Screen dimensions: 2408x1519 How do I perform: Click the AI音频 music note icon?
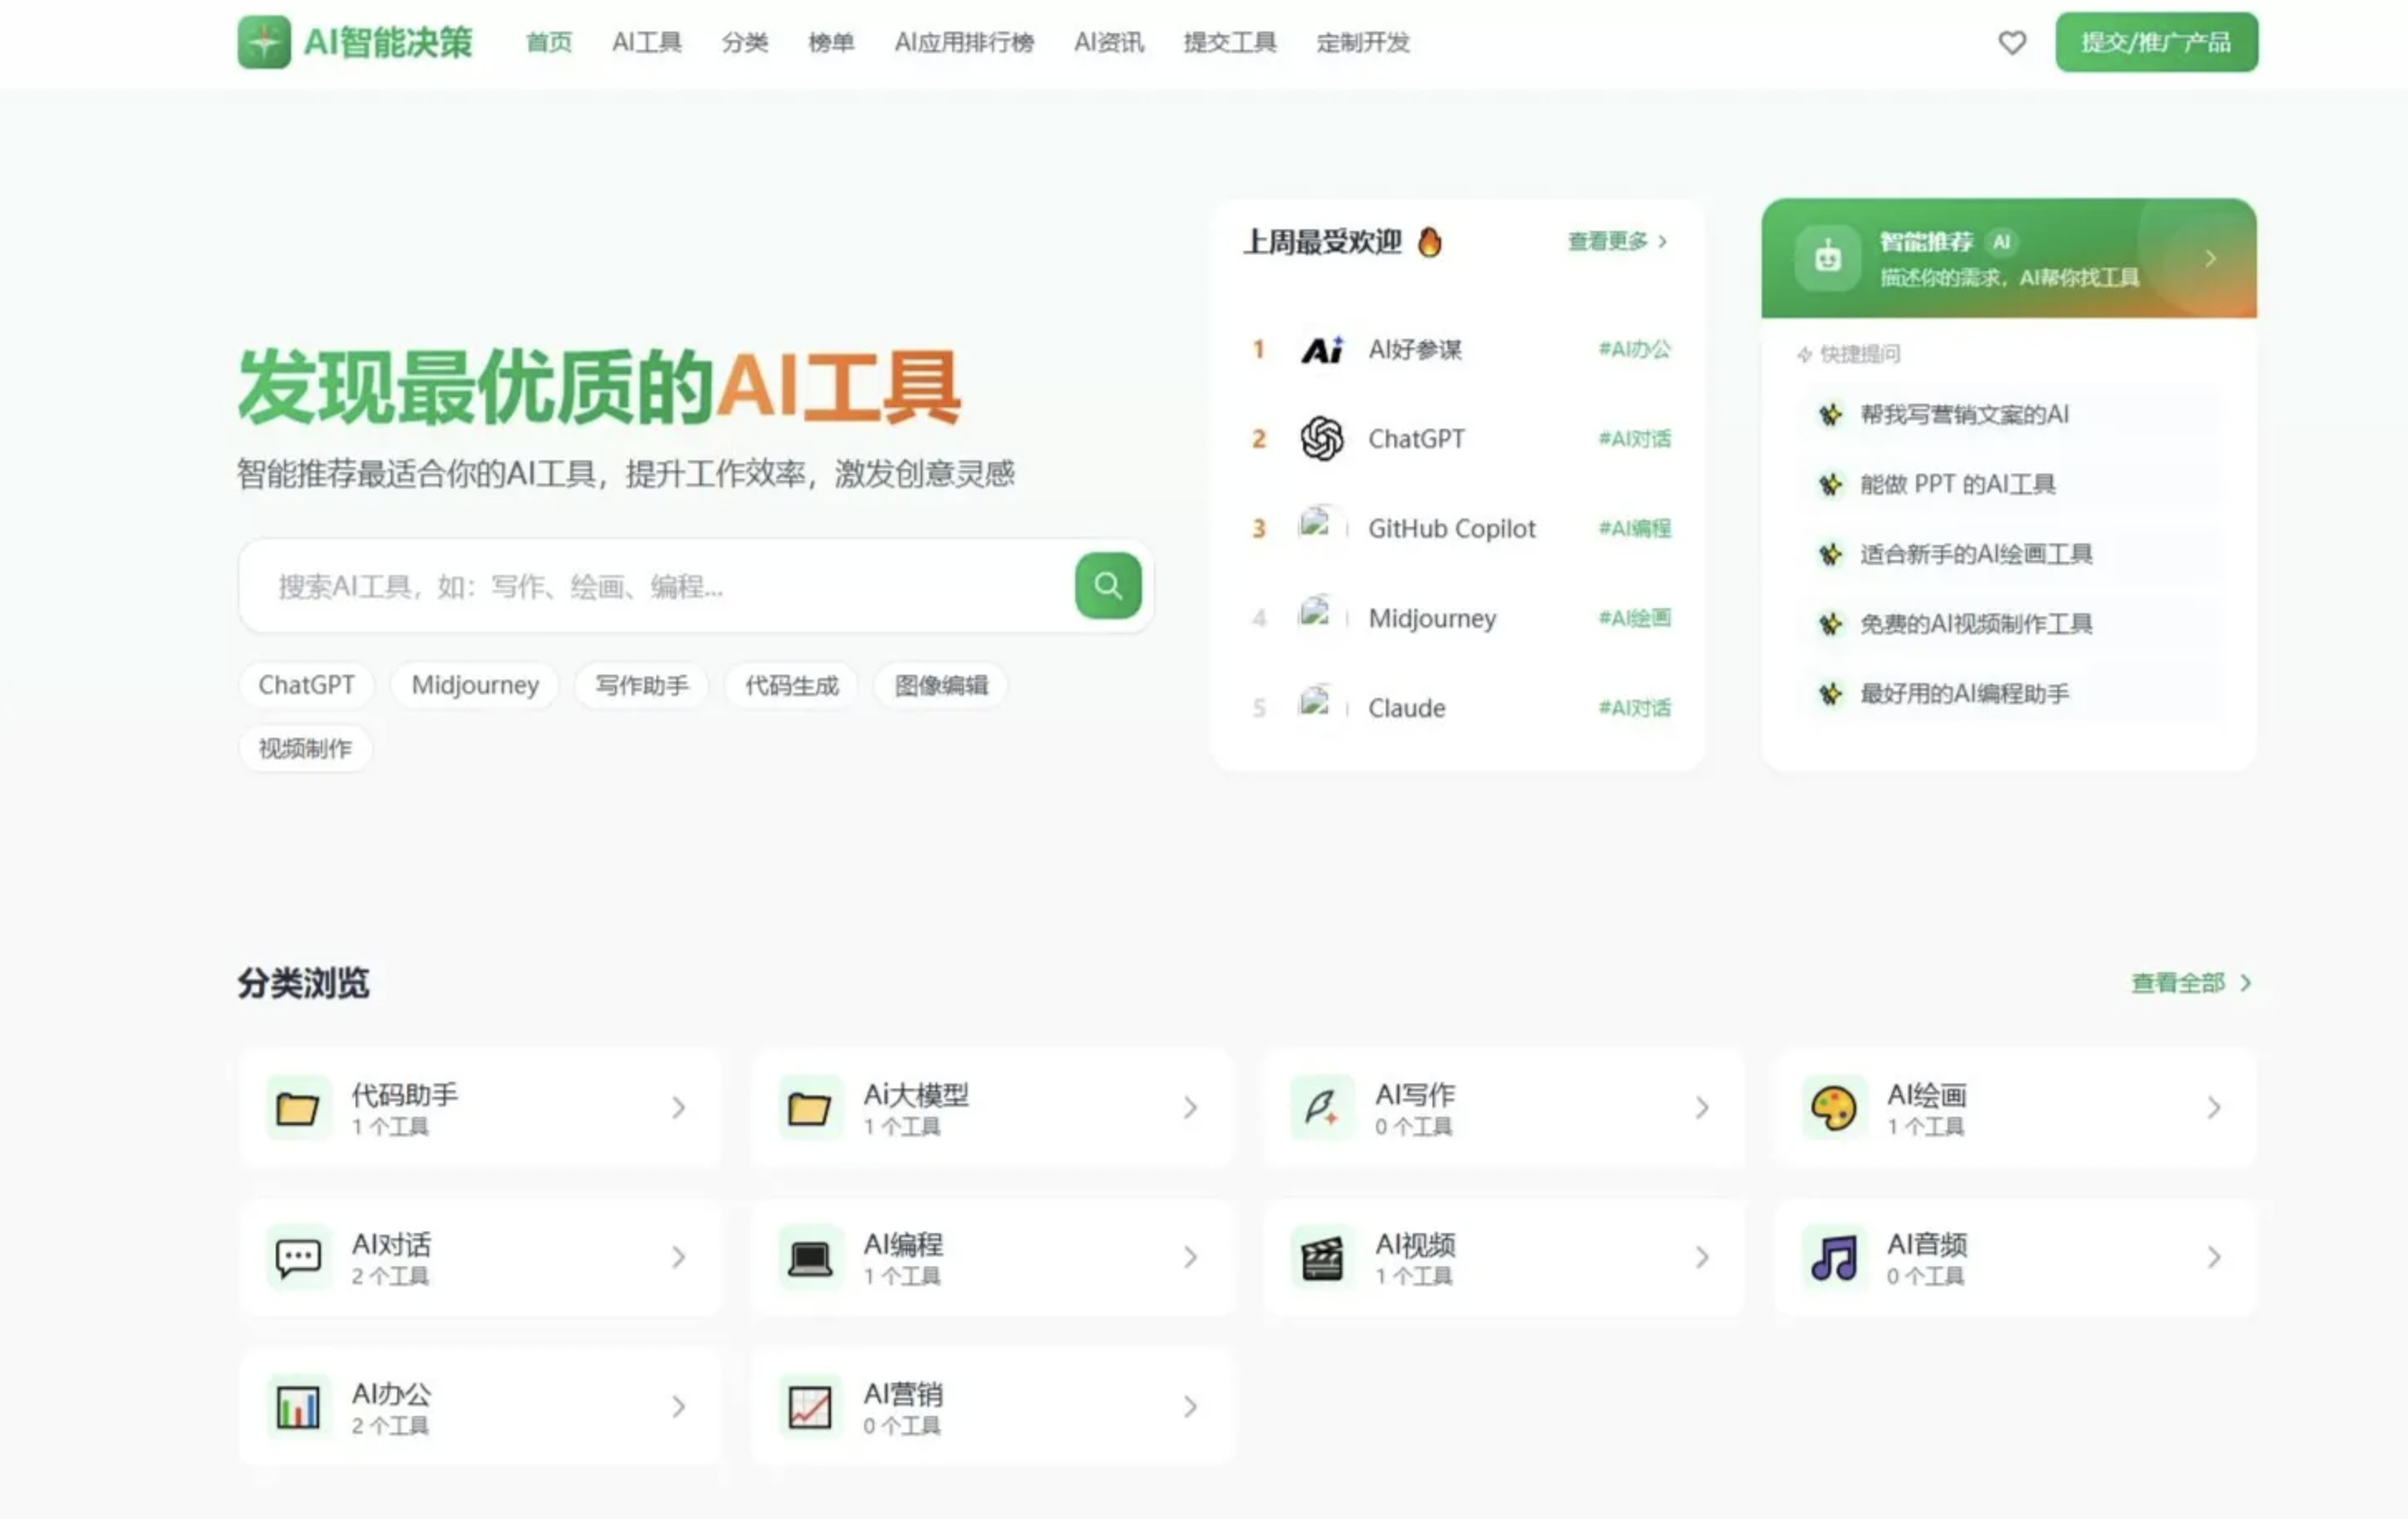coord(1833,1258)
